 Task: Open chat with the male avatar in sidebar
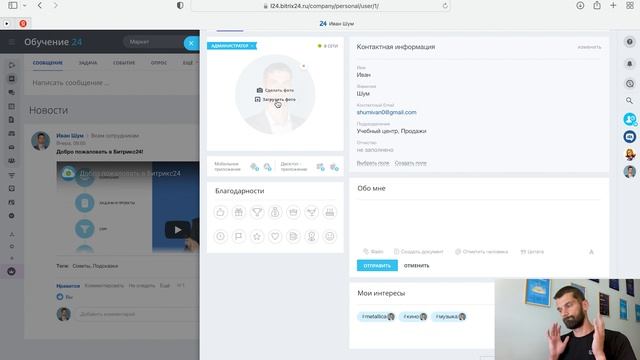coord(630,171)
